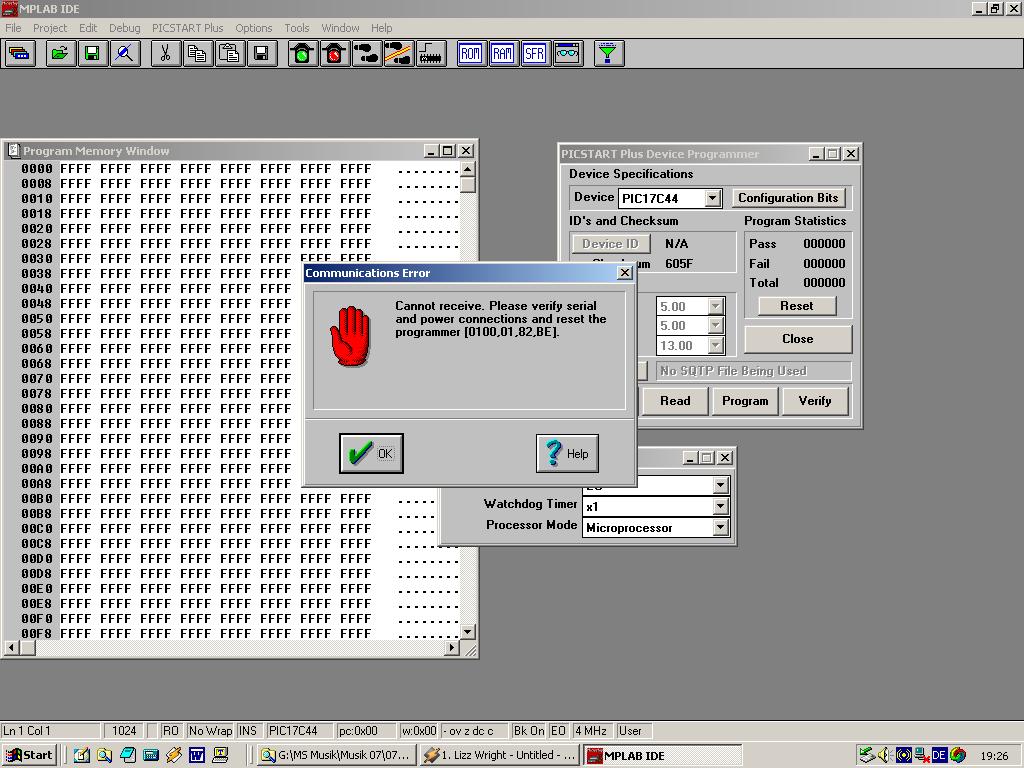The width and height of the screenshot is (1024, 768).
Task: Open a project with the green folder icon
Action: (61, 54)
